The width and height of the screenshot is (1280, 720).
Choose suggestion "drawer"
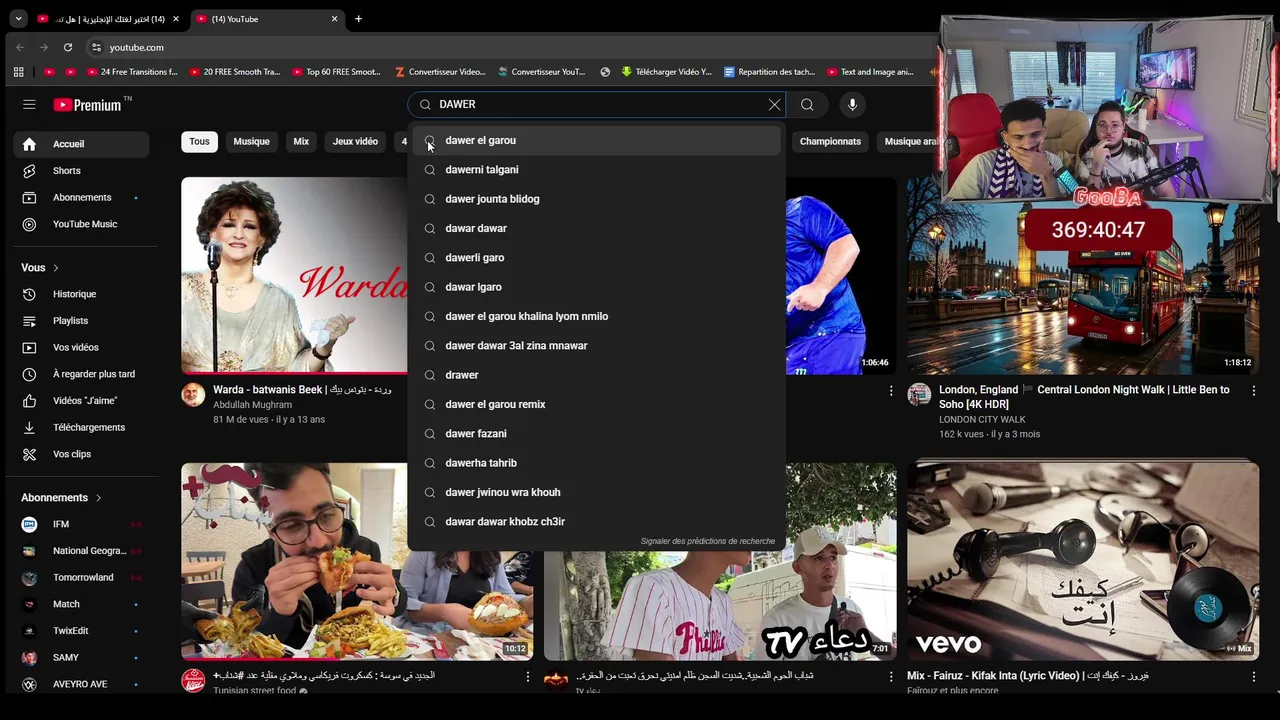click(596, 375)
